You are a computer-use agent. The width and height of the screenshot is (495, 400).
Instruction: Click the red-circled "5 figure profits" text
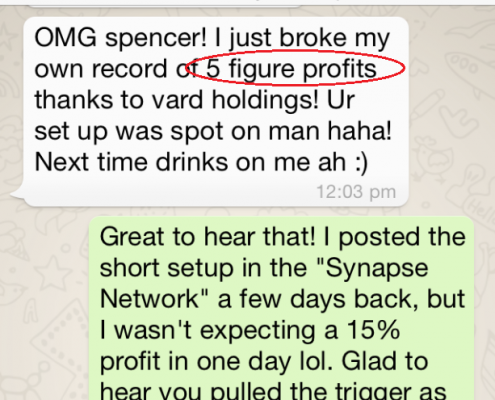291,69
